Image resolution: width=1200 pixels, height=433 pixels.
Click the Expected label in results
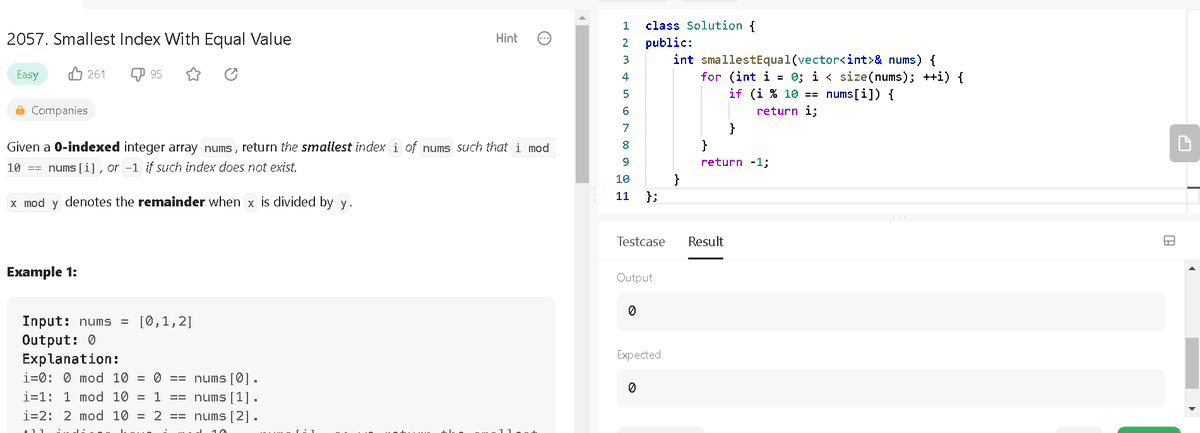pos(639,355)
